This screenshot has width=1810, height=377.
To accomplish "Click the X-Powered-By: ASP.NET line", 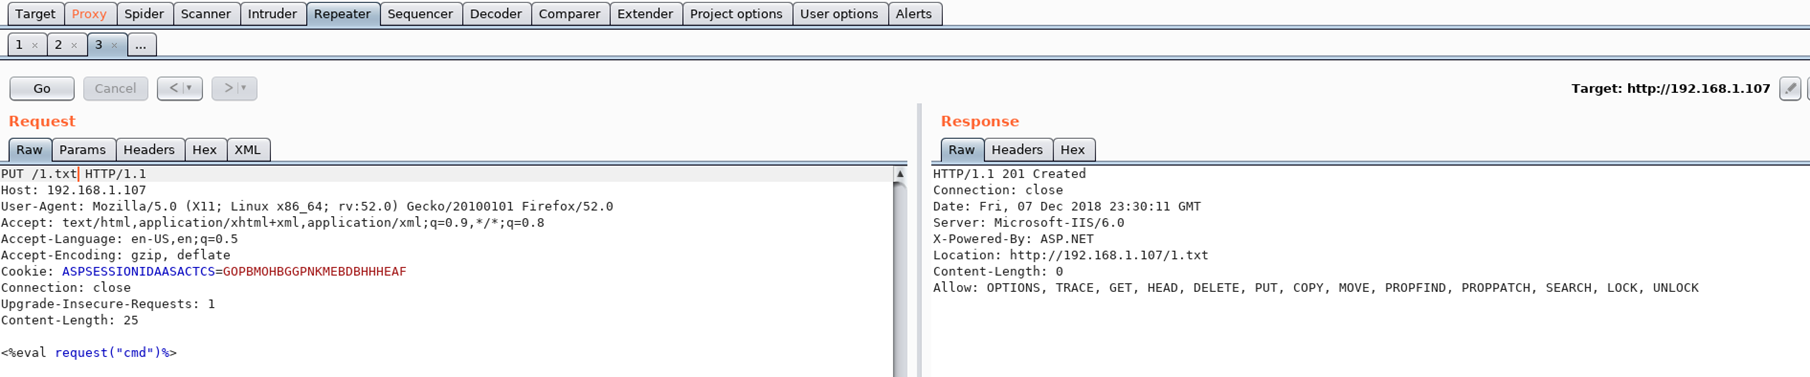I will (1013, 239).
